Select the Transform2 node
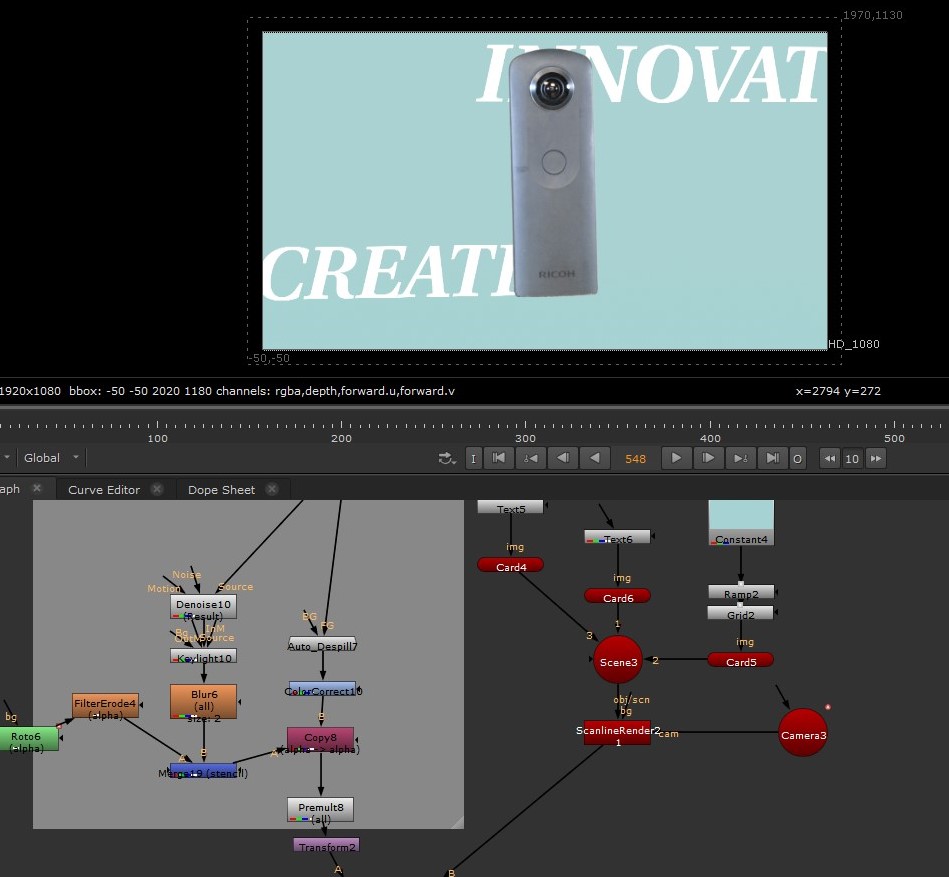 click(326, 845)
